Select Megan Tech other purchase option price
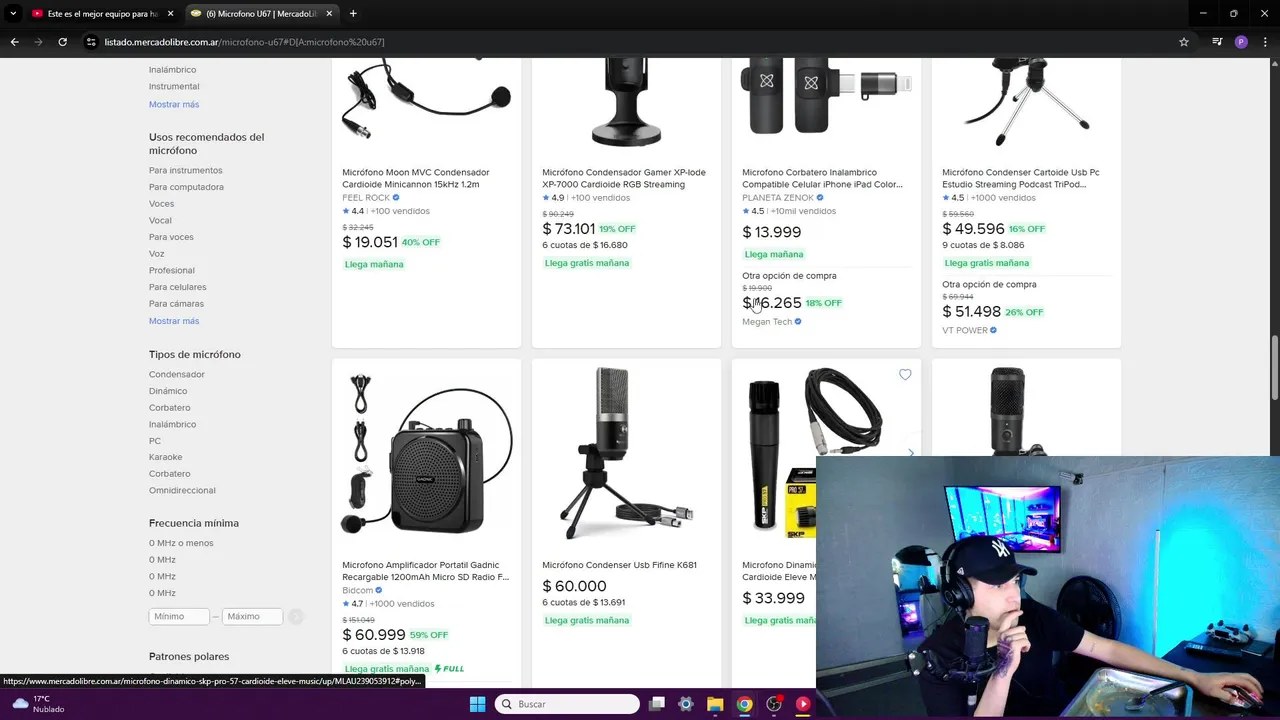 772,303
